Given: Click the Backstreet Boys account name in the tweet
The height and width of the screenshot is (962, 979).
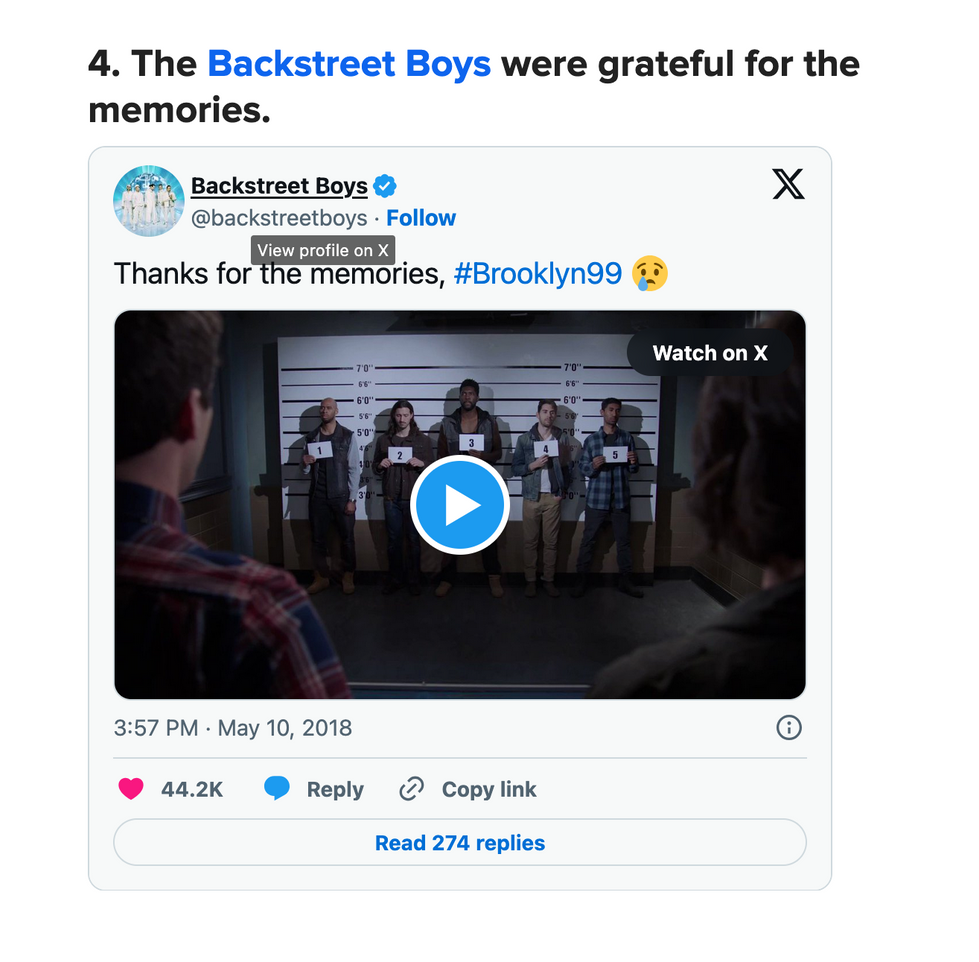Looking at the screenshot, I should click(279, 186).
